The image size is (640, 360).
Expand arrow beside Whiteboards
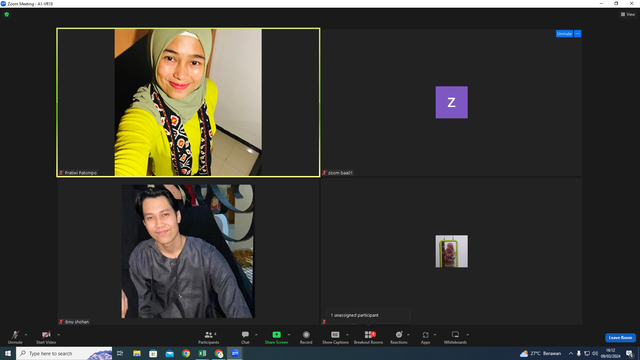(468, 335)
